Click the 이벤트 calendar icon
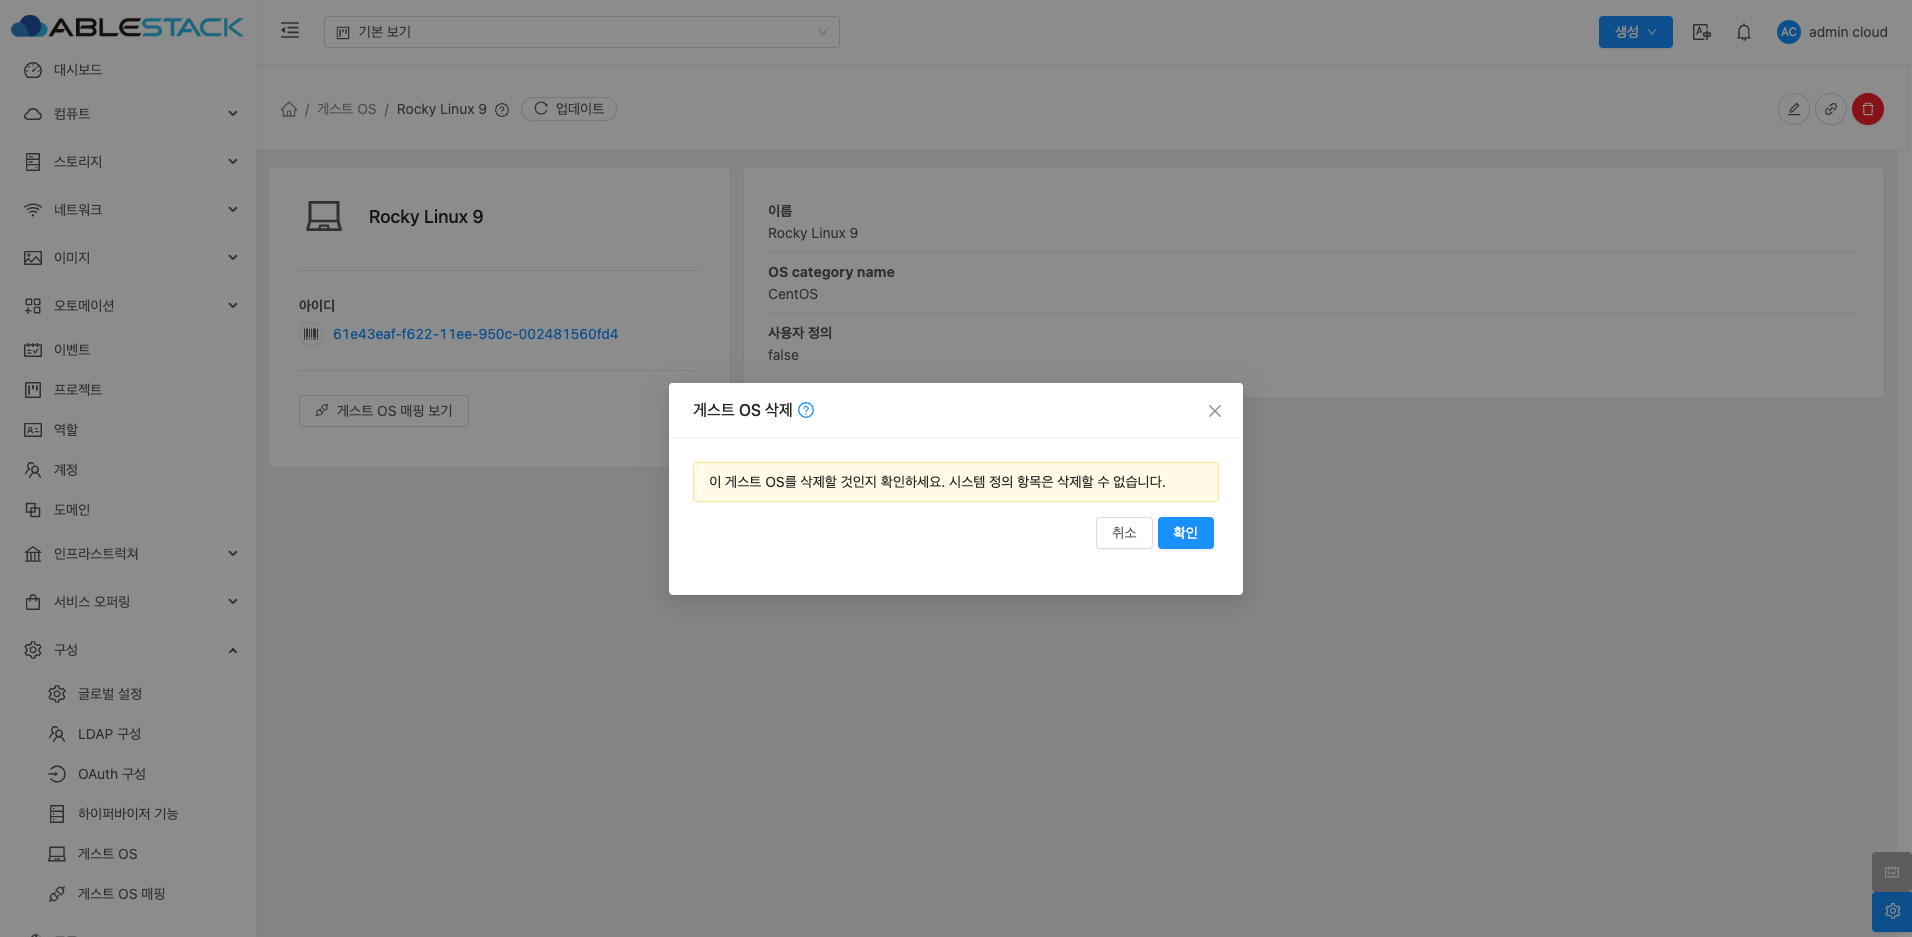 [x=33, y=350]
